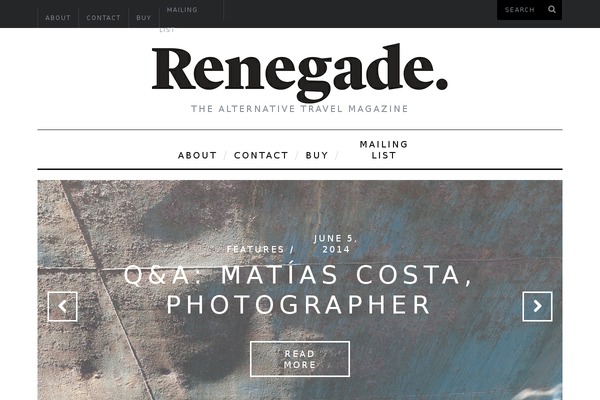Open the Q&A Matías Costa article title
600x400 pixels.
click(298, 290)
